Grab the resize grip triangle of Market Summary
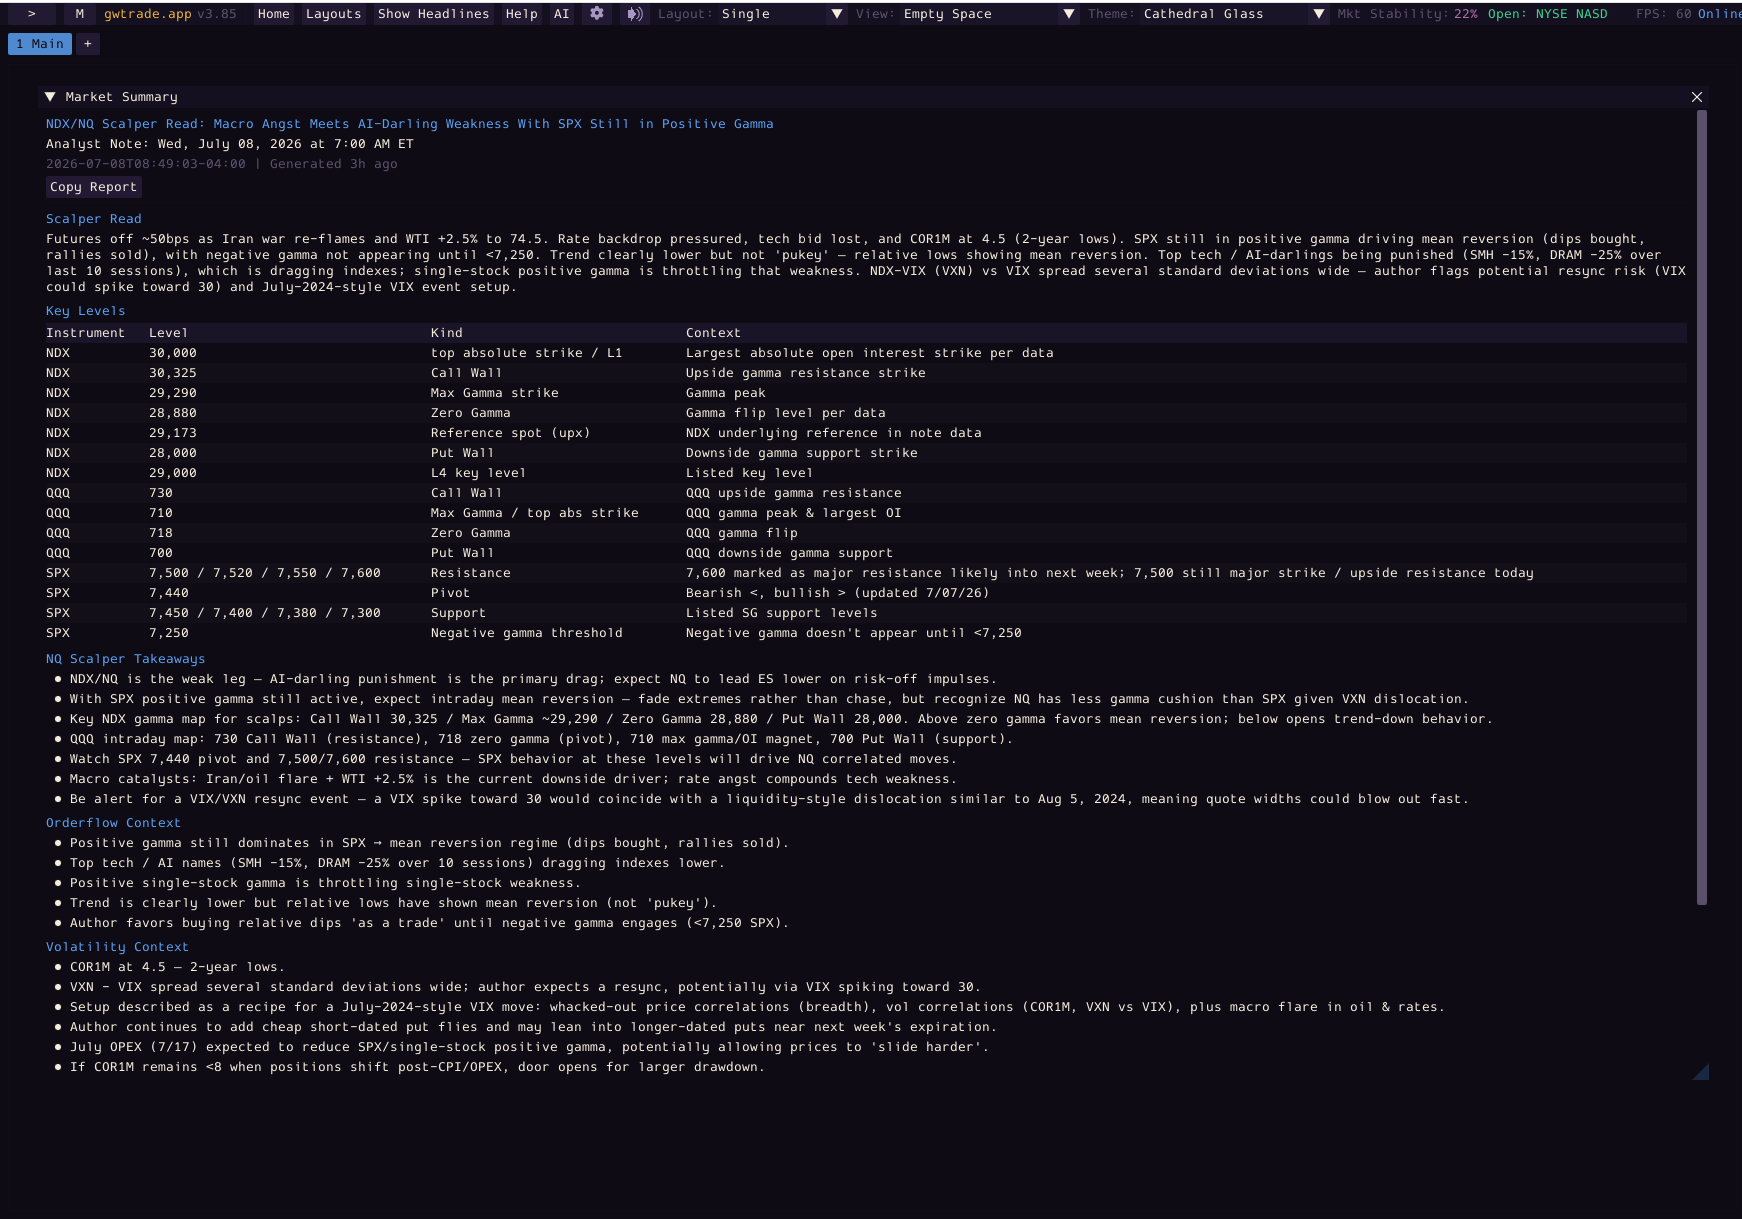This screenshot has width=1742, height=1219. click(1701, 1072)
